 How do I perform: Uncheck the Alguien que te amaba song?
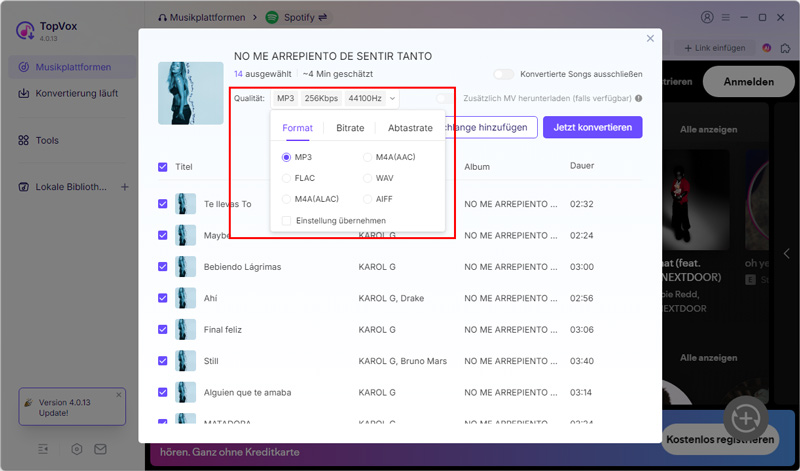click(163, 392)
